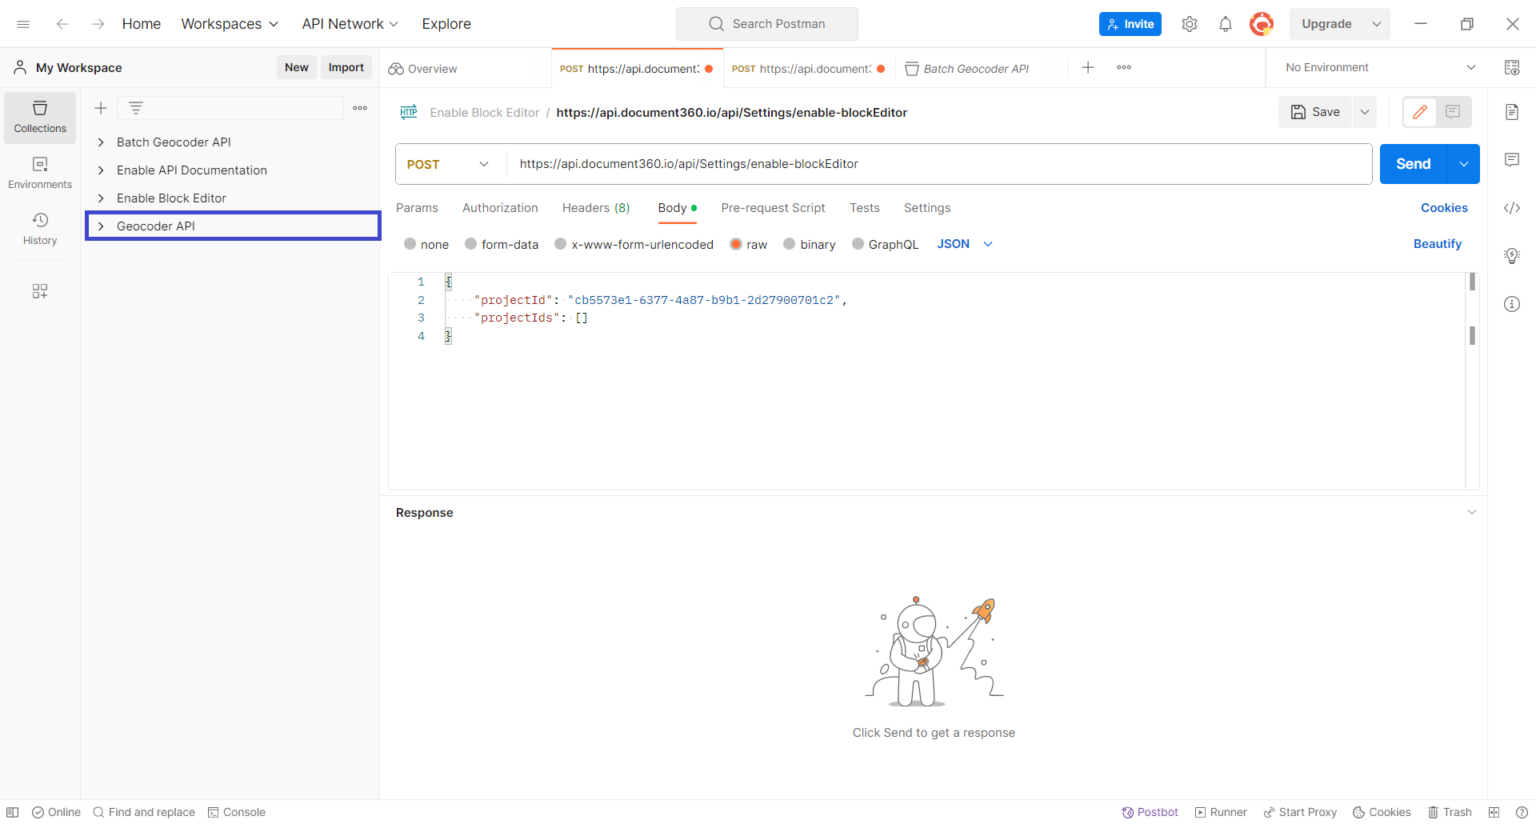Open the Code snippet panel
This screenshot has height=824, width=1536.
pyautogui.click(x=1512, y=207)
